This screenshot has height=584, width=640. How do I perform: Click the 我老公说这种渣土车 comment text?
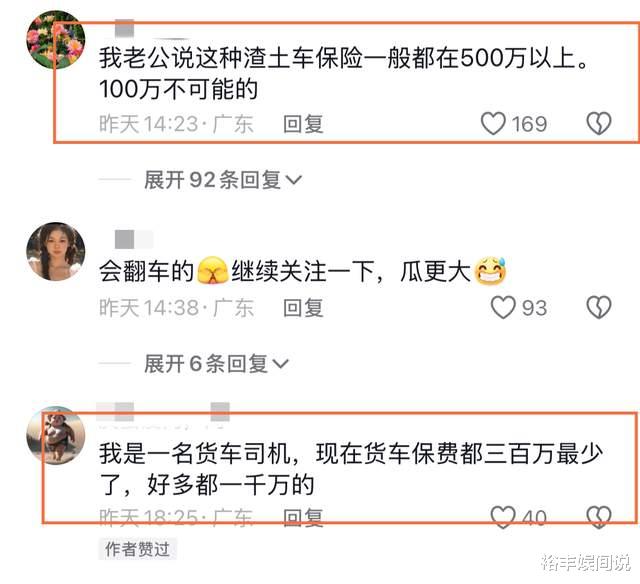[344, 73]
